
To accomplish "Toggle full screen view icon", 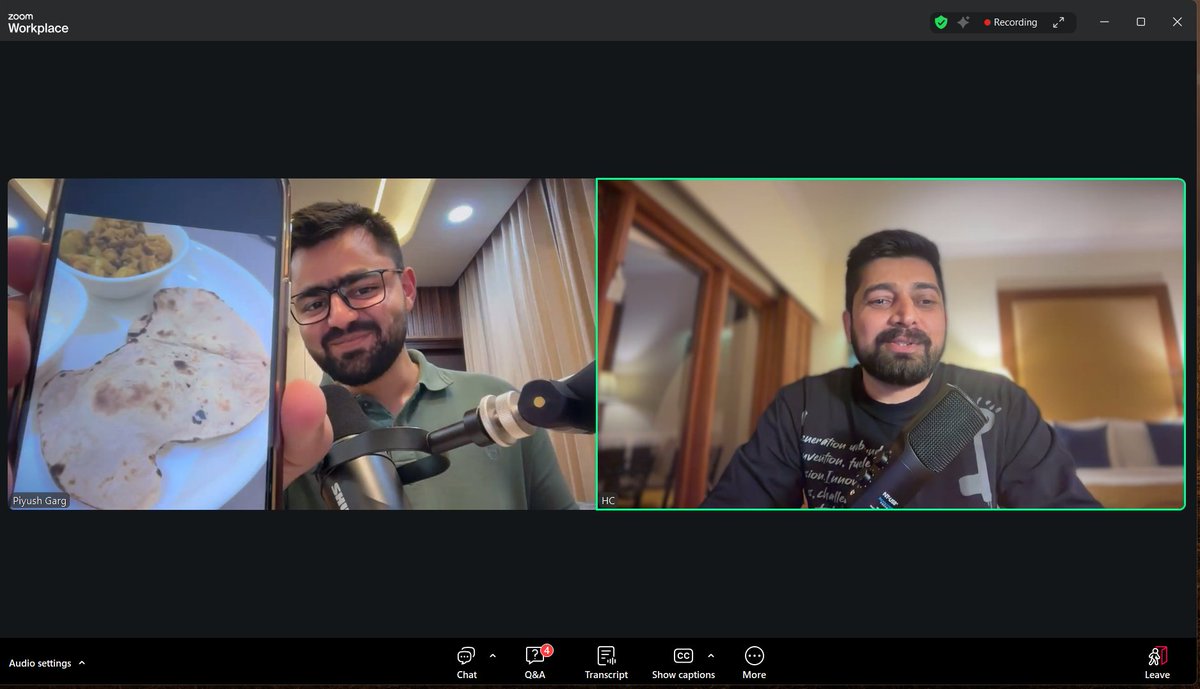I will tap(1058, 22).
